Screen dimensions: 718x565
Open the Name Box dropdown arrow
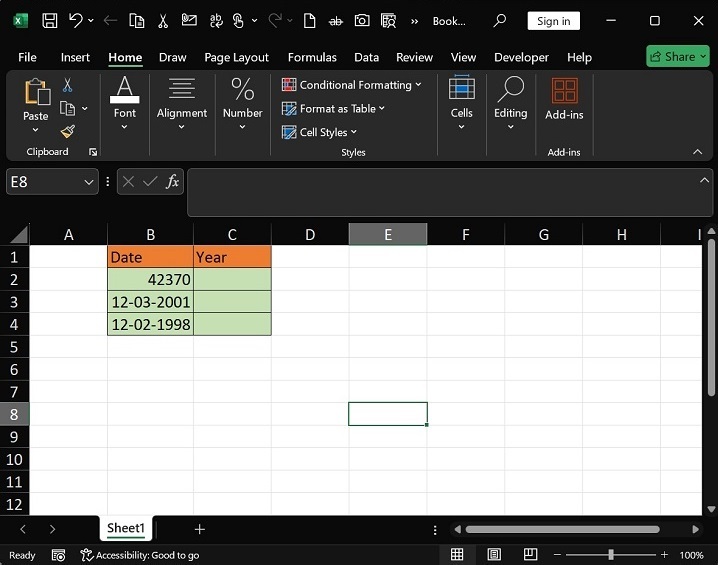coord(89,182)
